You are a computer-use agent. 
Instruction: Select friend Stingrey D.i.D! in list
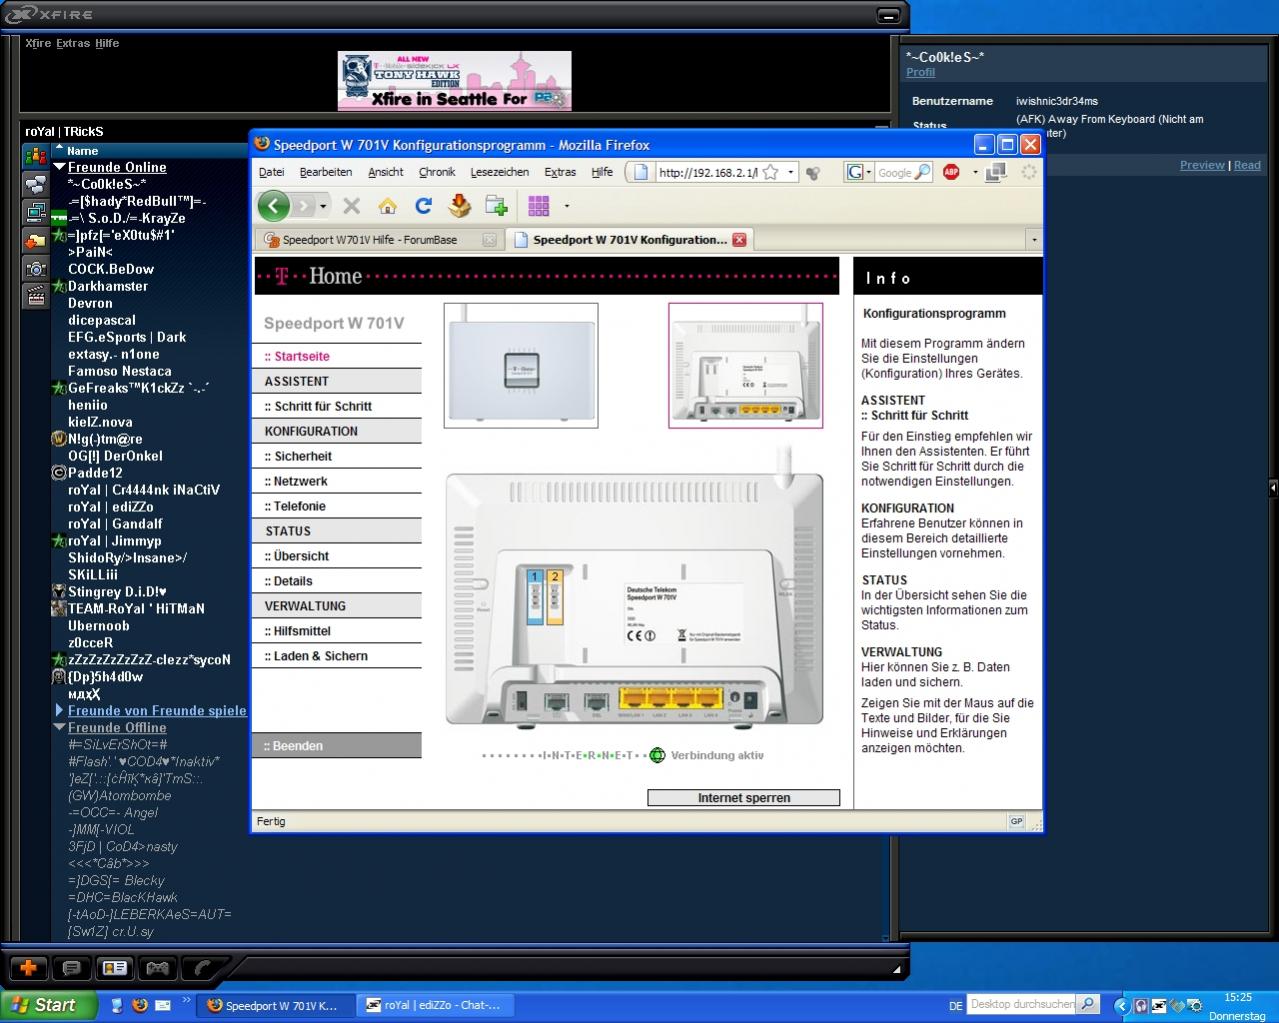(x=117, y=592)
